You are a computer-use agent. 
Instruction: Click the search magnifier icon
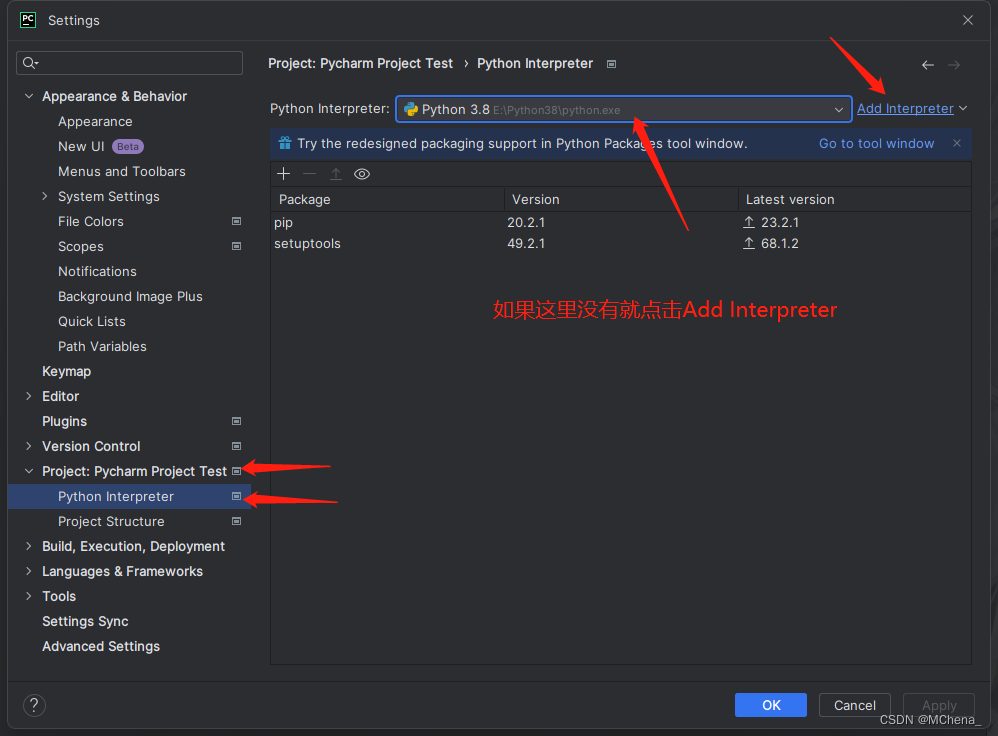click(x=30, y=62)
